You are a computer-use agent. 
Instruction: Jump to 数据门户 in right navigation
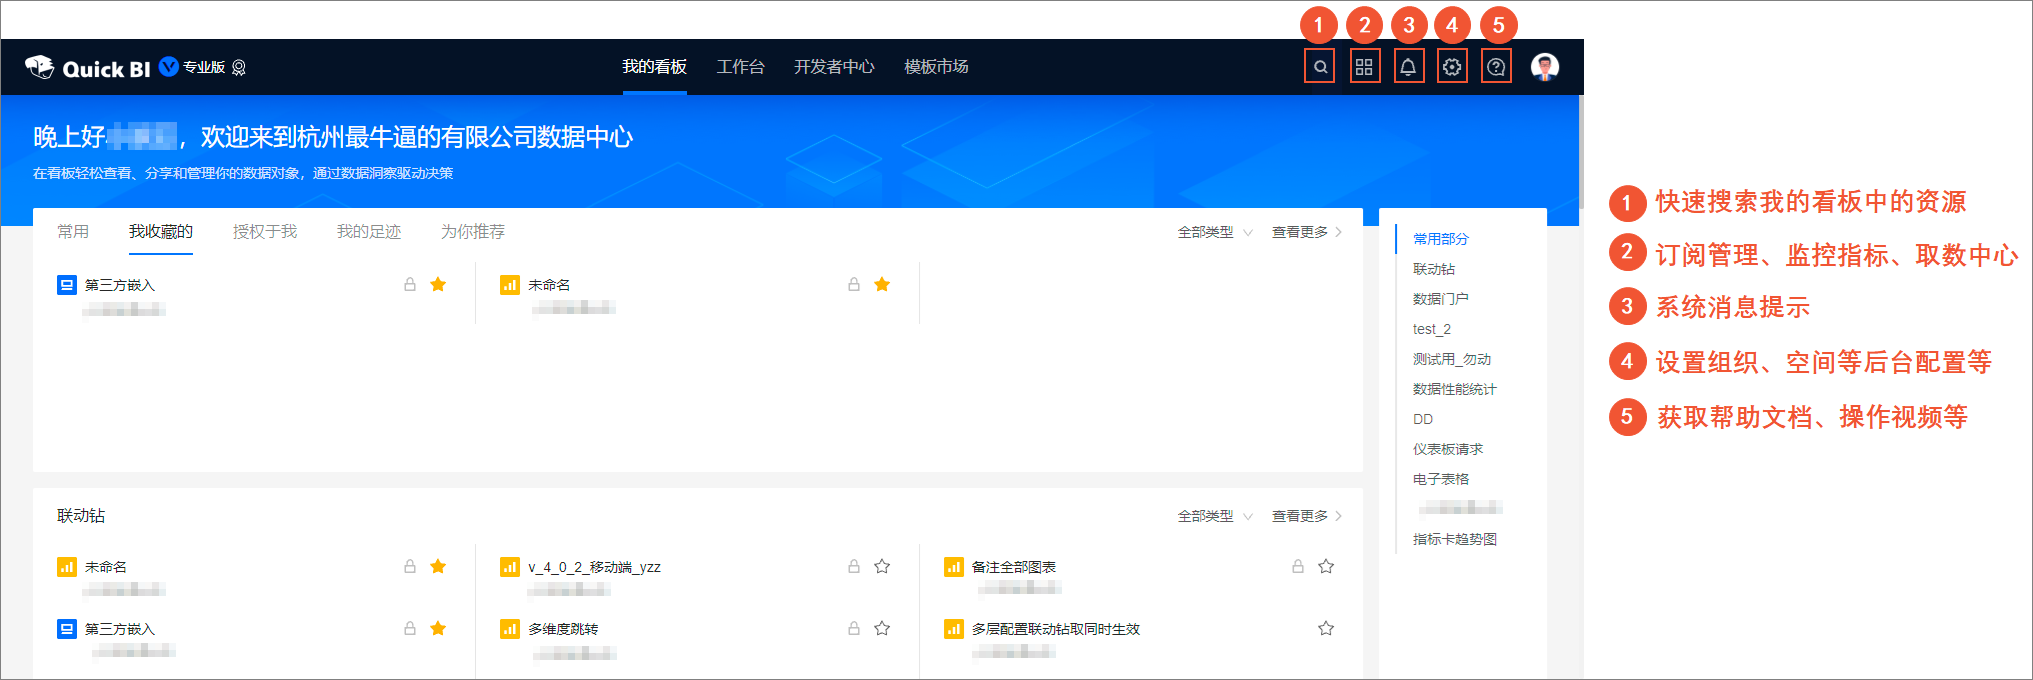(x=1441, y=299)
